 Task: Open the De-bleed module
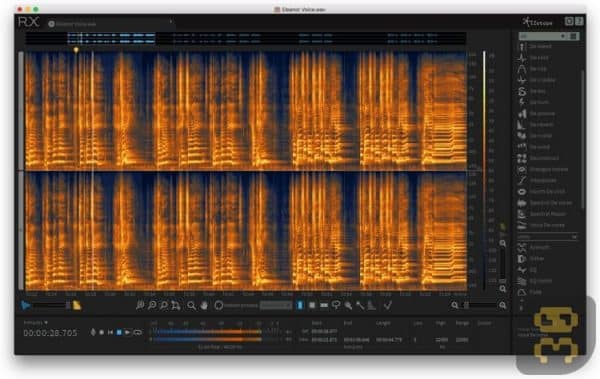pos(535,46)
